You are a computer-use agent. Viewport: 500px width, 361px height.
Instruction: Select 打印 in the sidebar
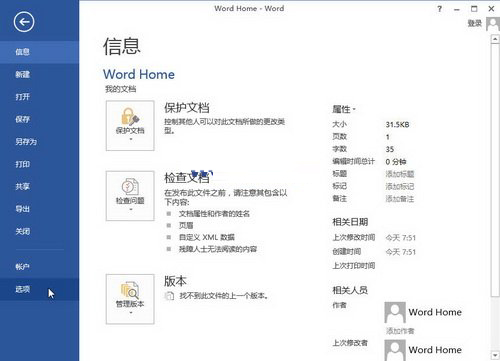pos(39,164)
